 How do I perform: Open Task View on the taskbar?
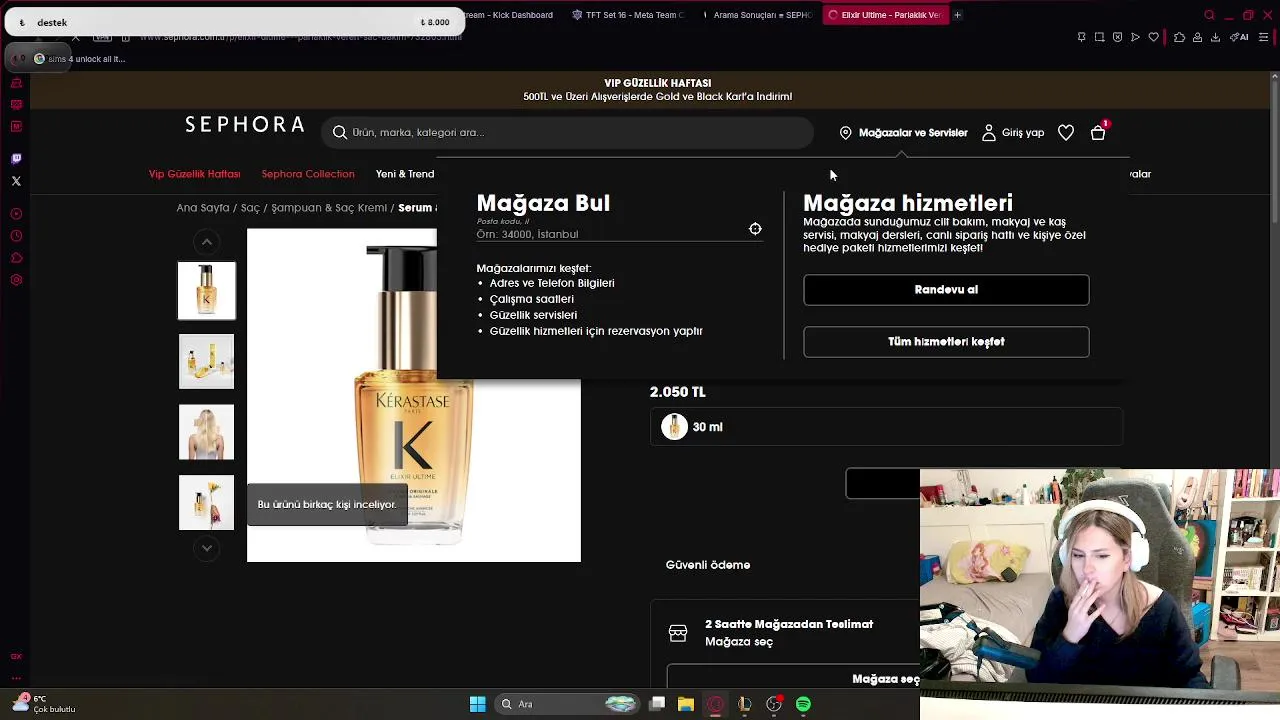[657, 704]
